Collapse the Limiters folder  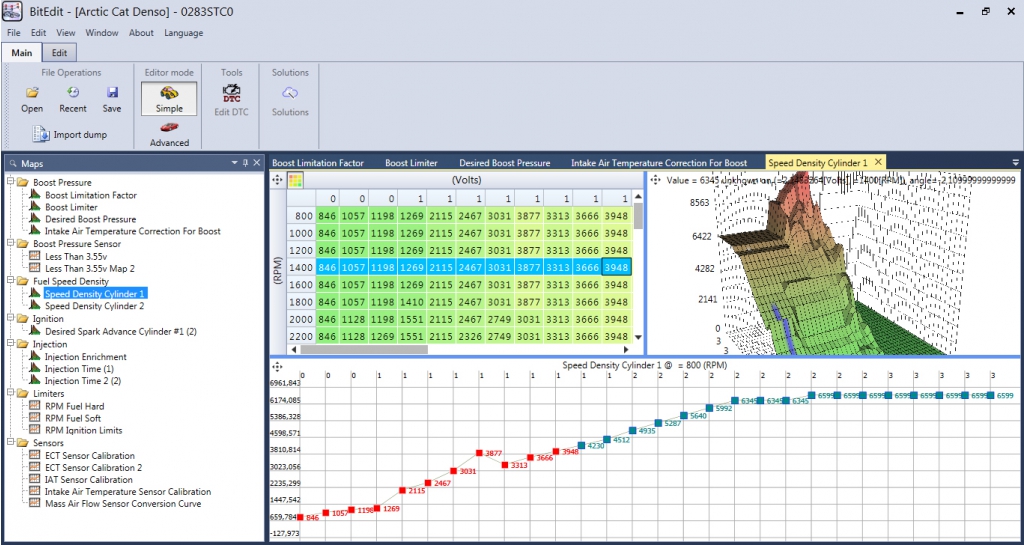pyautogui.click(x=10, y=394)
